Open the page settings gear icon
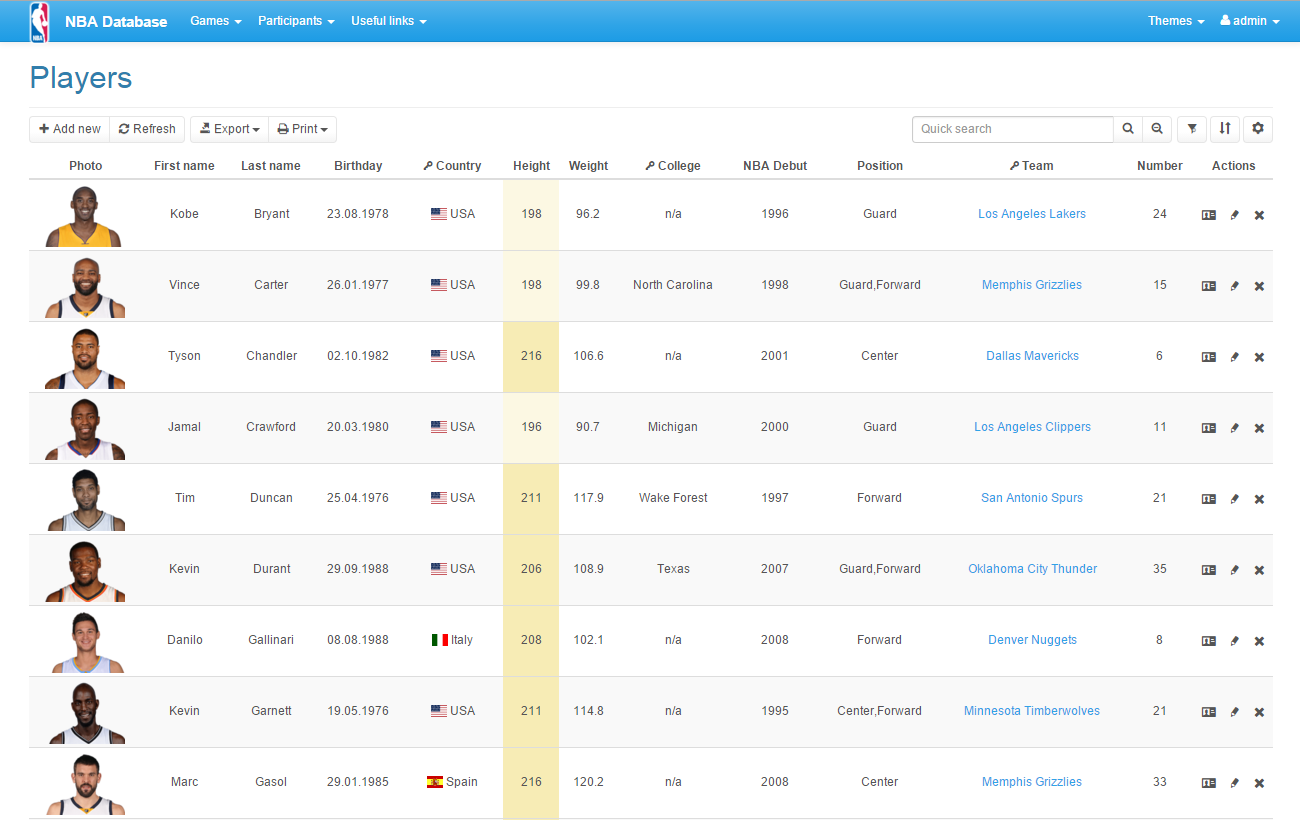Viewport: 1300px width, 820px height. click(x=1258, y=129)
